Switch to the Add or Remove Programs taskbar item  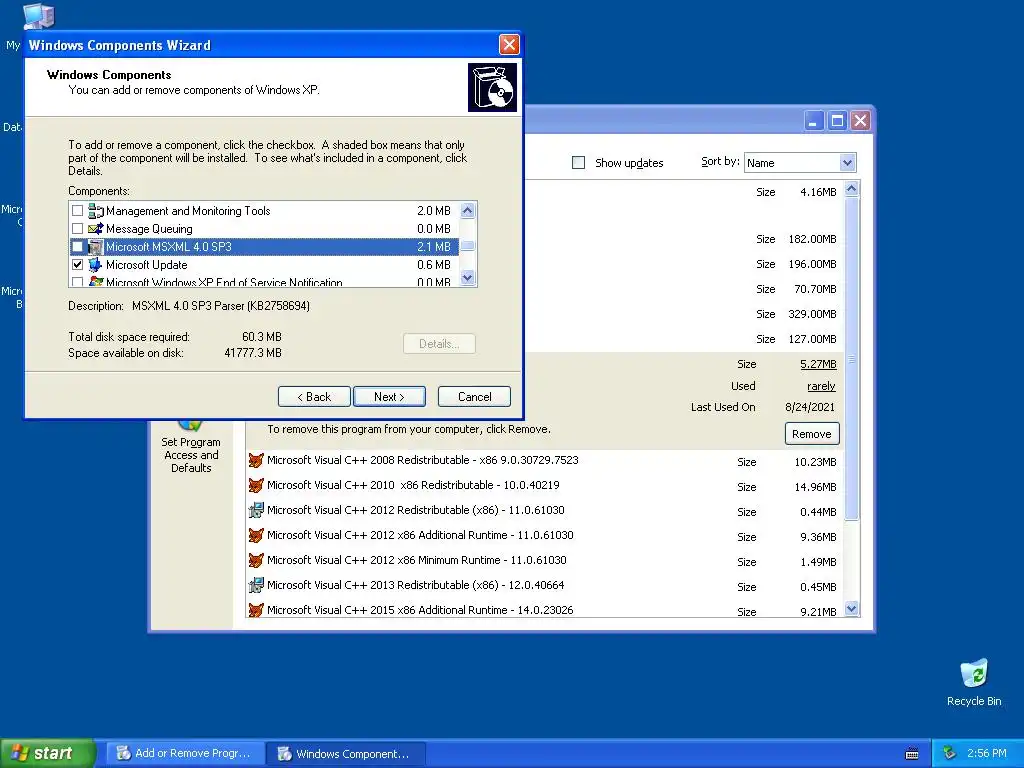click(x=185, y=754)
